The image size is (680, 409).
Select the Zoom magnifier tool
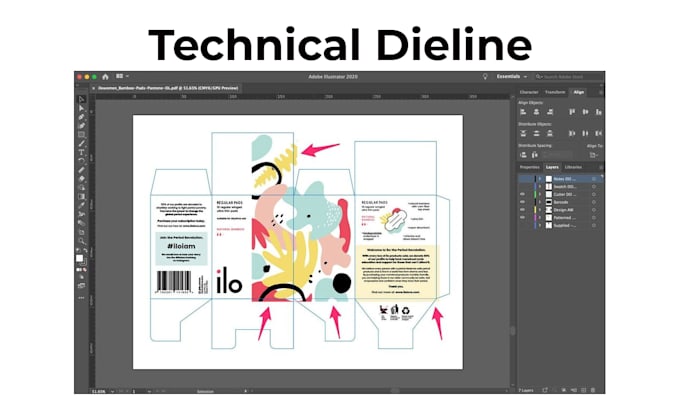pyautogui.click(x=81, y=241)
